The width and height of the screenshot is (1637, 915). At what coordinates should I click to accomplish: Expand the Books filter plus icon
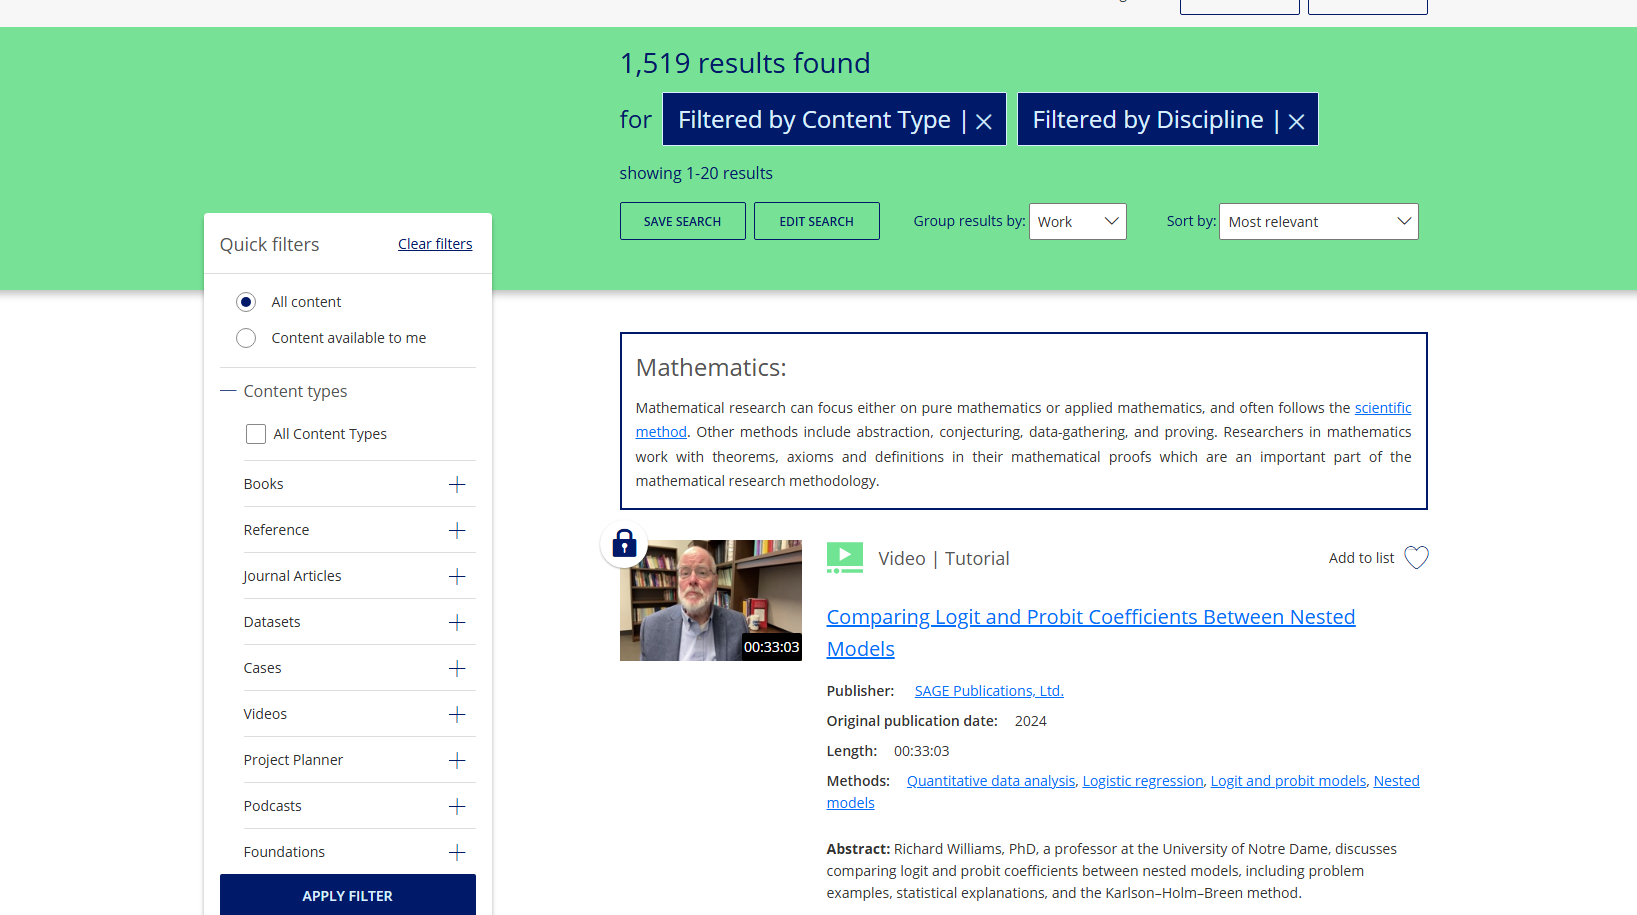point(457,484)
